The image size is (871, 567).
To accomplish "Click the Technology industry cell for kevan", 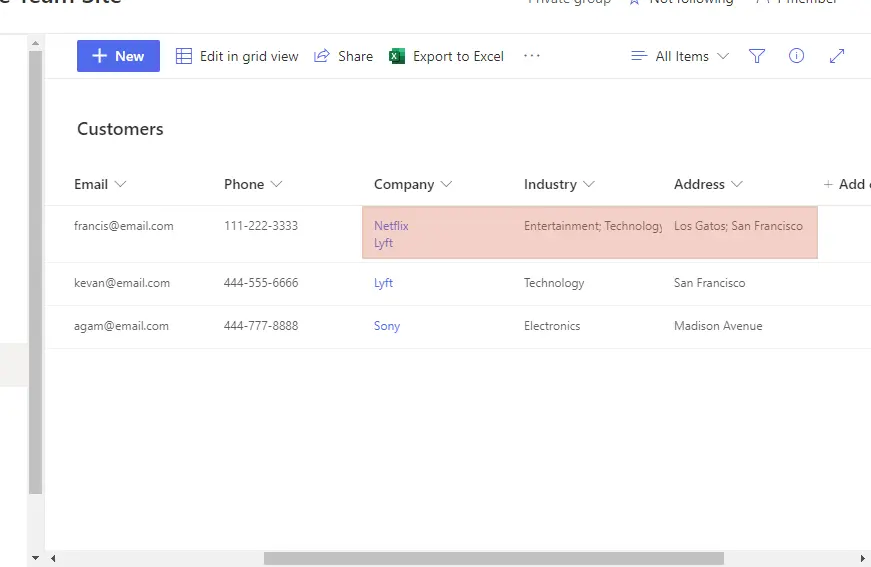I will click(x=554, y=283).
